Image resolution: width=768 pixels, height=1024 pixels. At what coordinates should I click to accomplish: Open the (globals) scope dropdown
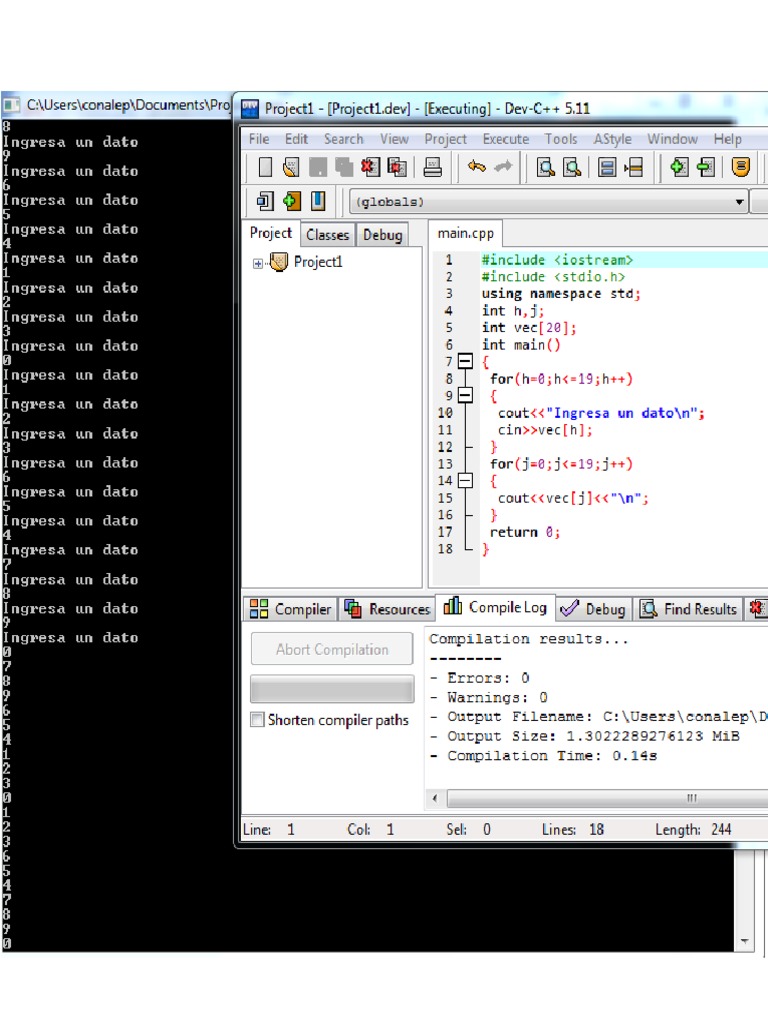coord(740,202)
